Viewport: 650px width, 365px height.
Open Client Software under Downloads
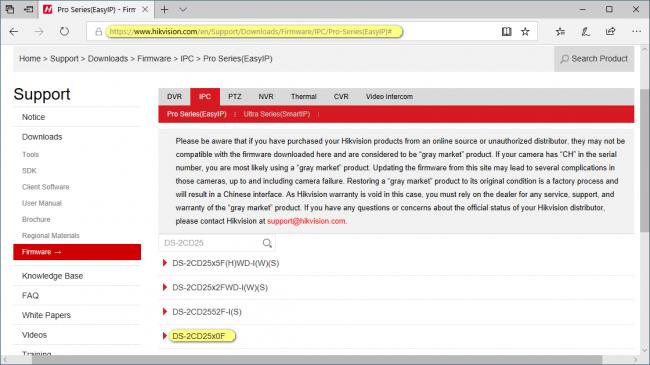pyautogui.click(x=46, y=187)
